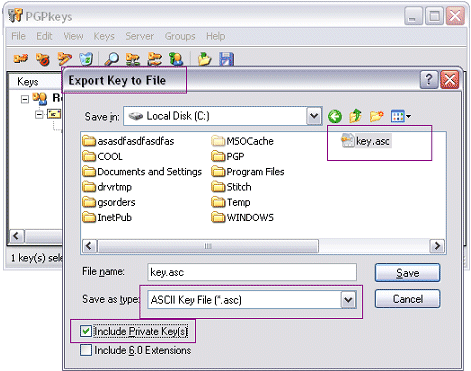Click the file list scroll right arrow

tap(437, 246)
